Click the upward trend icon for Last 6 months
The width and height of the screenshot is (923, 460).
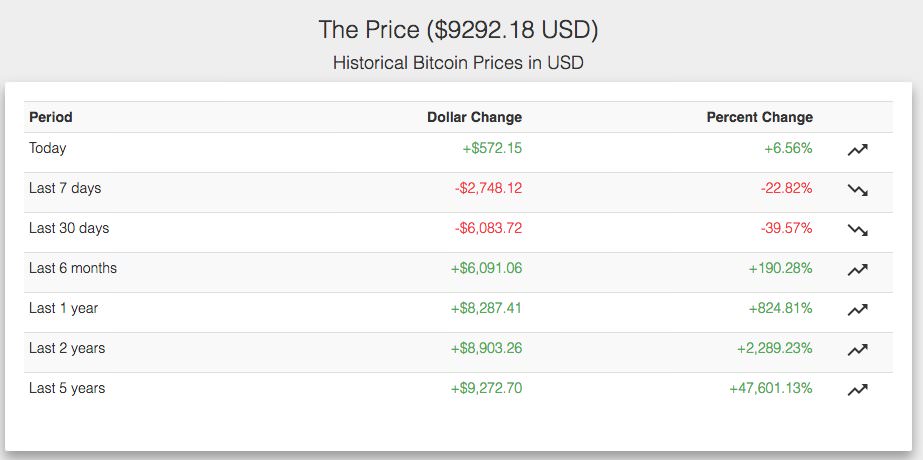(x=858, y=270)
